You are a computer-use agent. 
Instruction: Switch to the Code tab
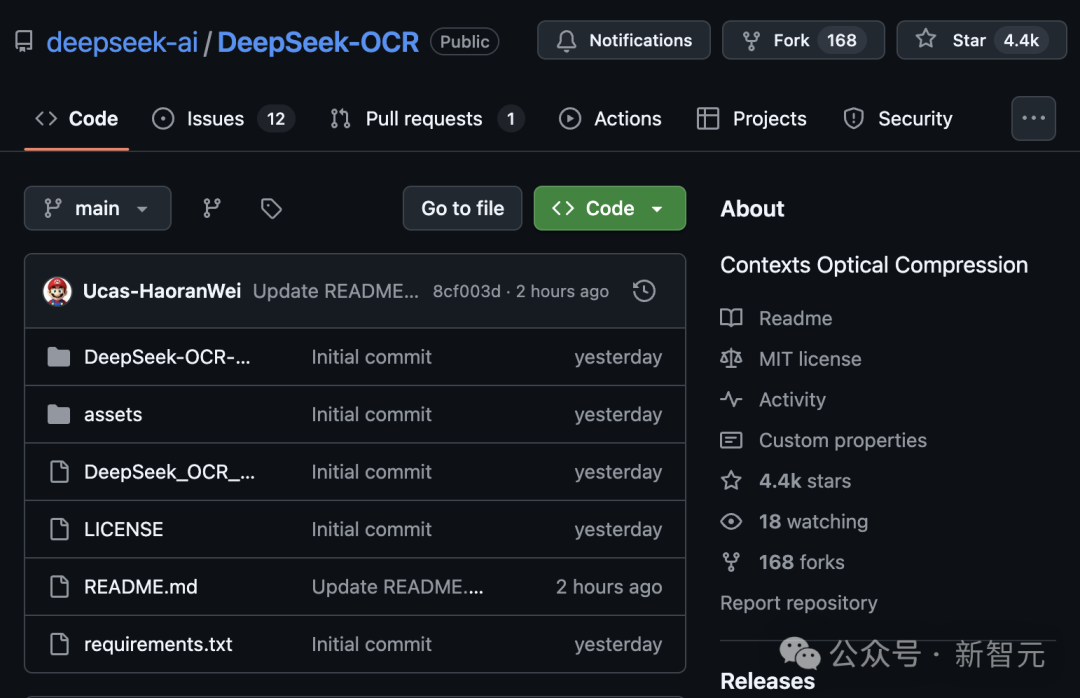point(76,119)
